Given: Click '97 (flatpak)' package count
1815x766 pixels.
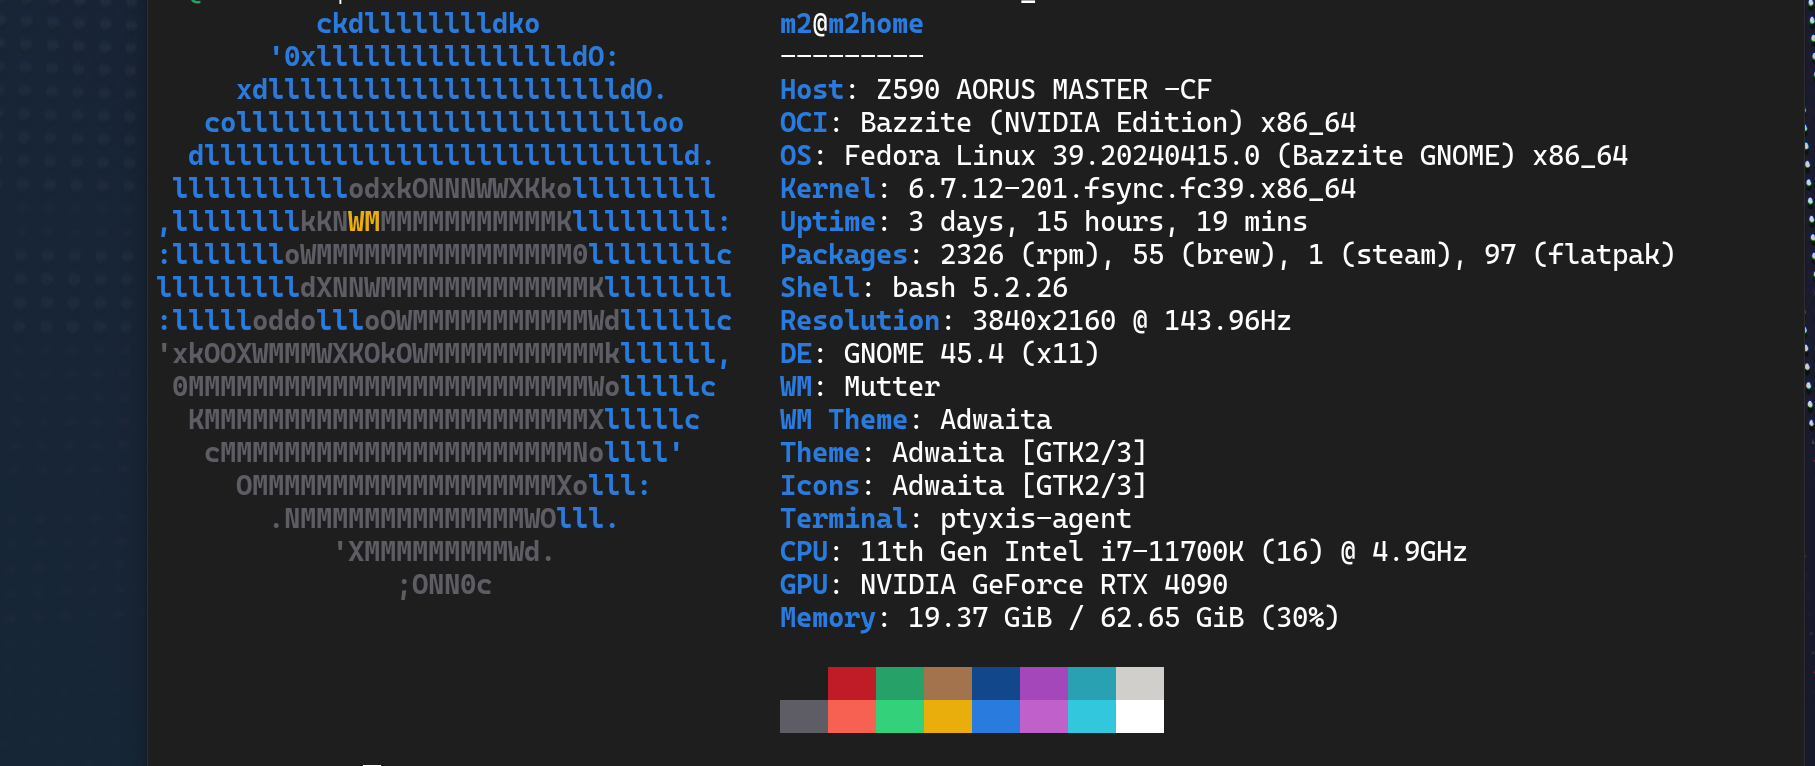Looking at the screenshot, I should coord(1580,255).
